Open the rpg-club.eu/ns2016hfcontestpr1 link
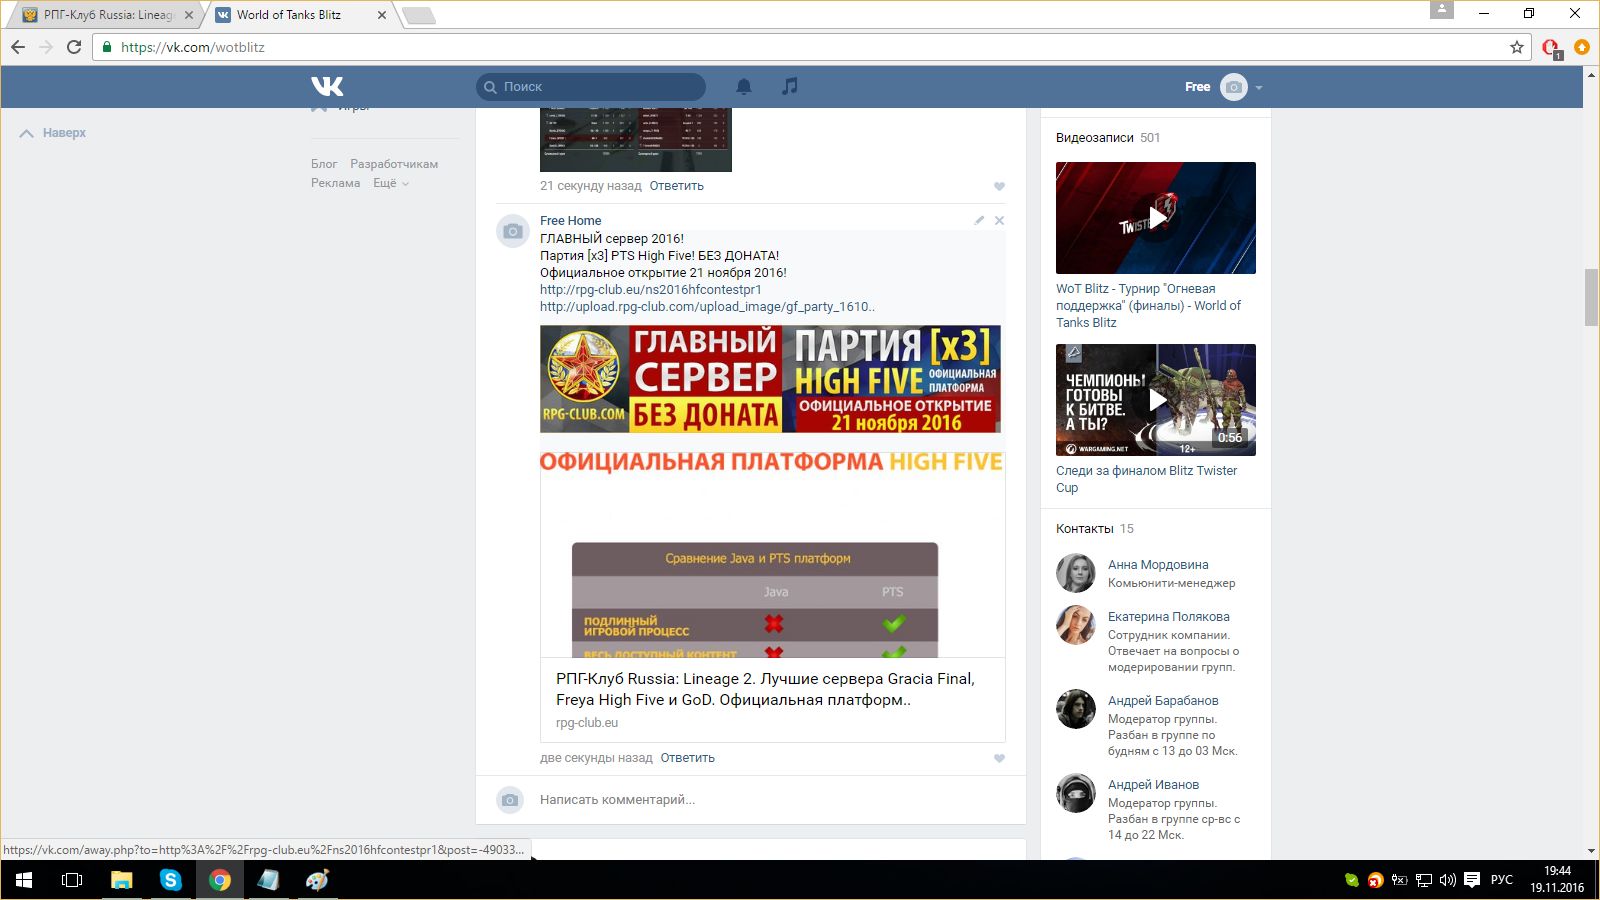Viewport: 1600px width, 900px height. pos(650,290)
